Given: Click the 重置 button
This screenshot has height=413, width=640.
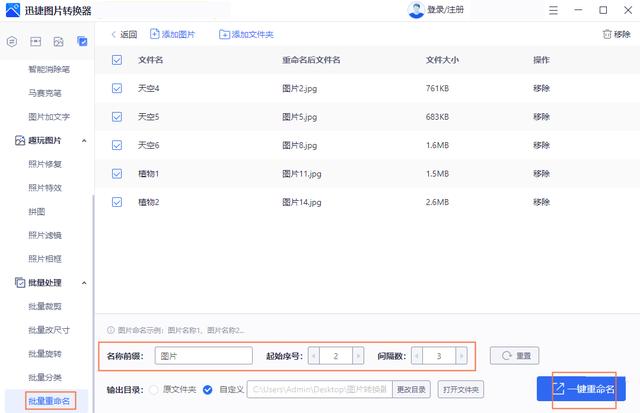Looking at the screenshot, I should [514, 356].
